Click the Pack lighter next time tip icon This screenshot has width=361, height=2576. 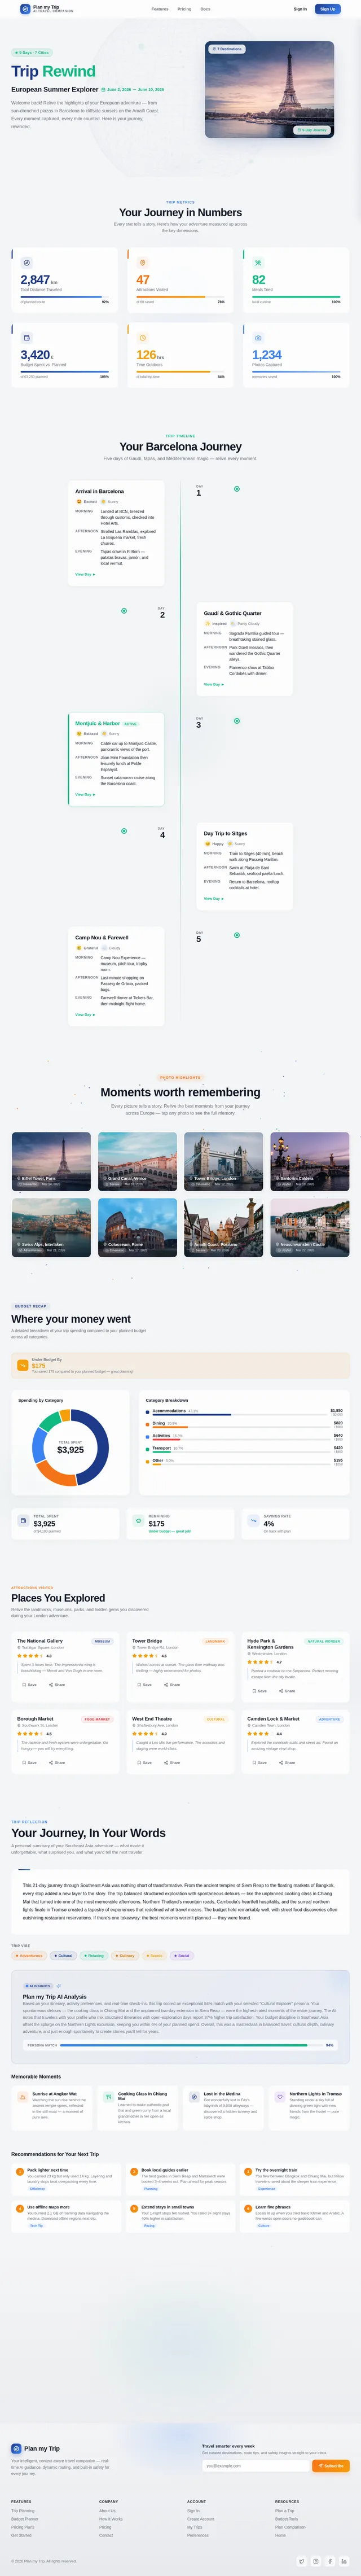tap(19, 2171)
